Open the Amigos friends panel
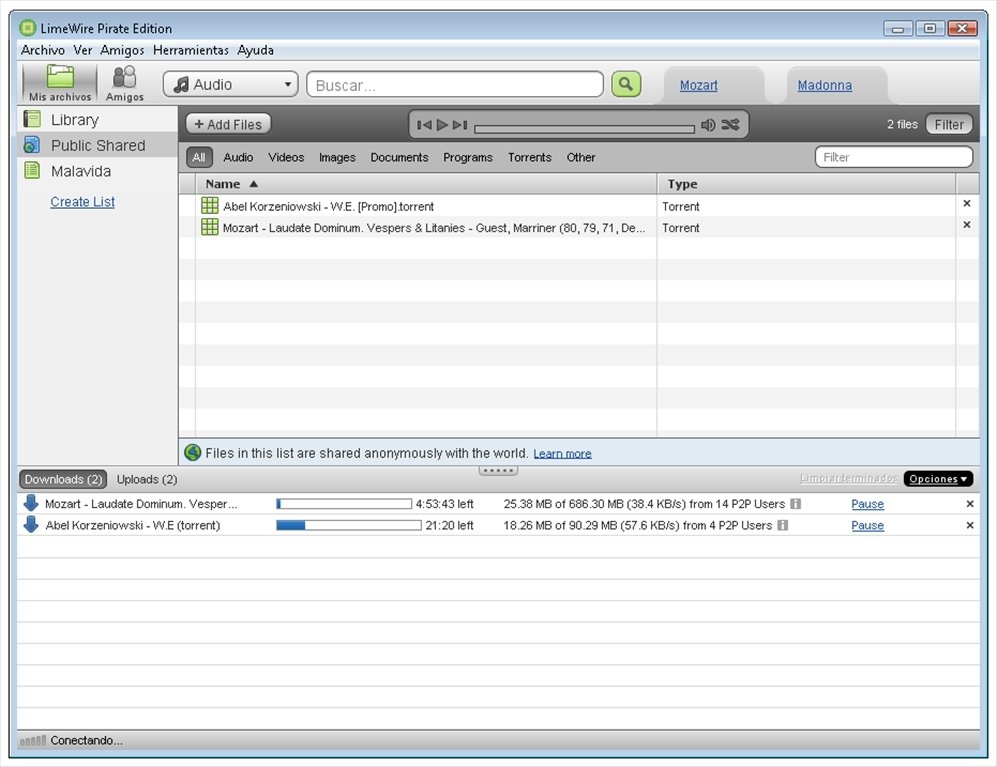The width and height of the screenshot is (997, 767). tap(125, 83)
